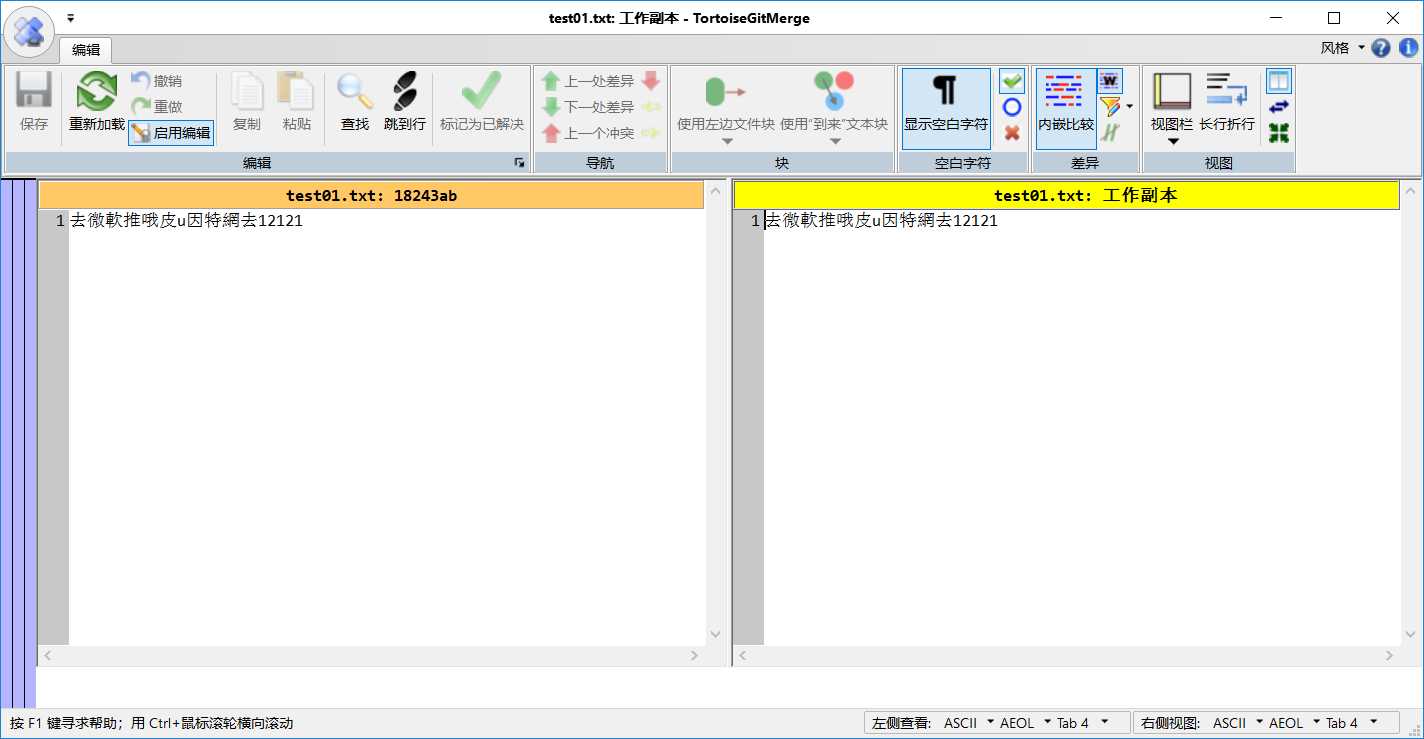Image resolution: width=1424 pixels, height=739 pixels.
Task: Click the green collapse-arrows icon in 视图 group
Action: click(1279, 133)
